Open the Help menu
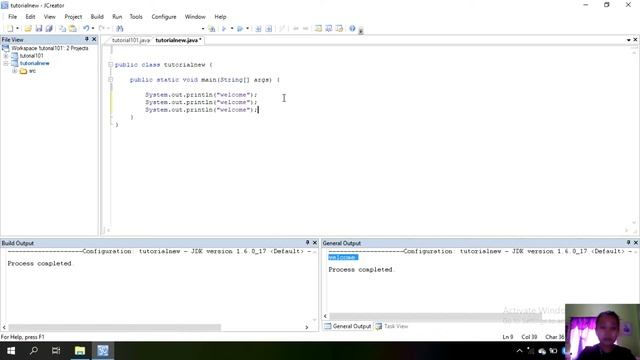640x360 pixels. click(x=220, y=17)
